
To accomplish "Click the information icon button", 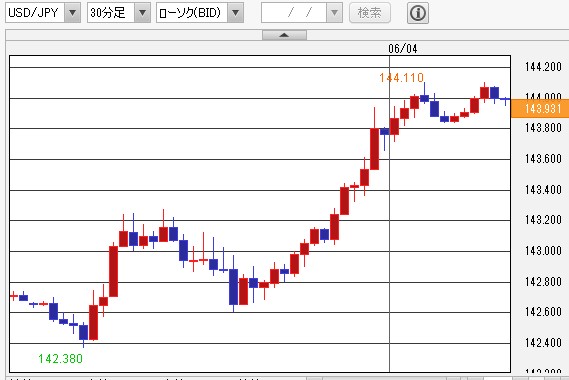I will pos(418,13).
